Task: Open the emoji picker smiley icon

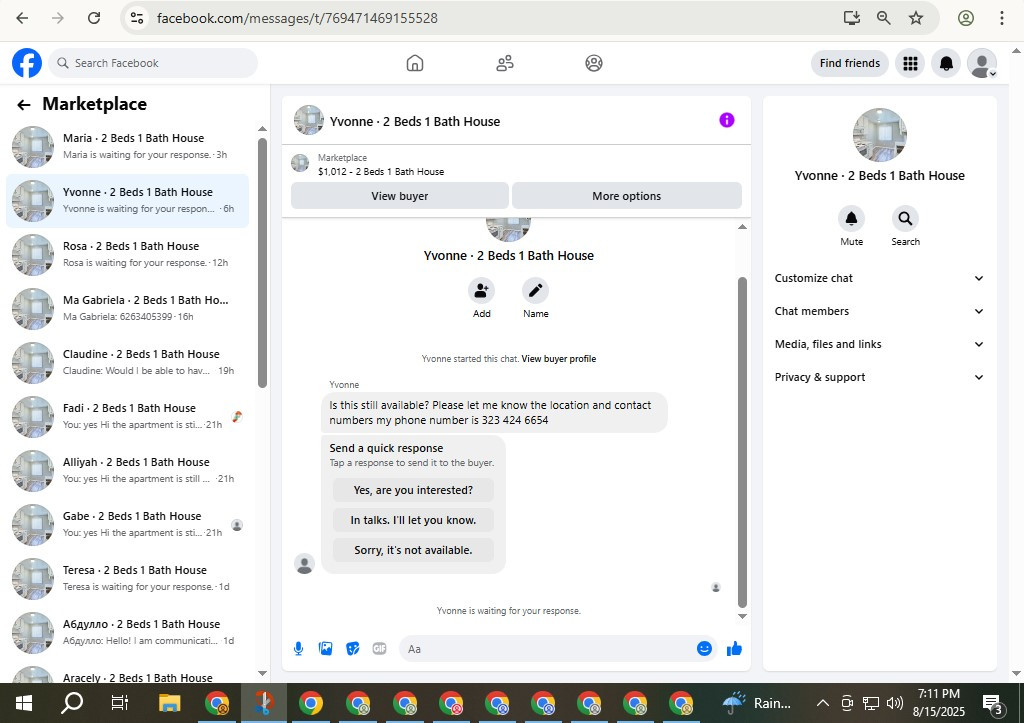Action: 704,649
